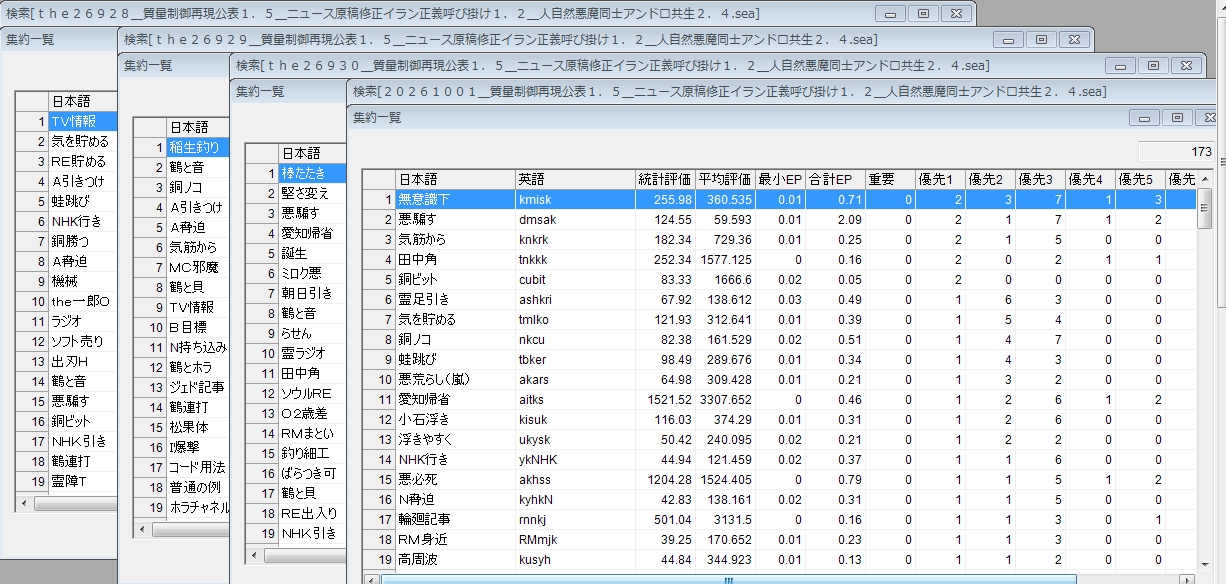Select the 愛知帰省 row in front table
This screenshot has height=584, width=1226.
point(779,399)
